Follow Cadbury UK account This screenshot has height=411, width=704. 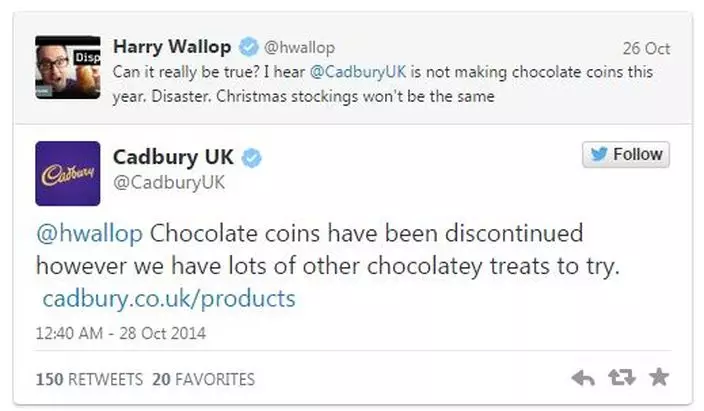point(626,154)
